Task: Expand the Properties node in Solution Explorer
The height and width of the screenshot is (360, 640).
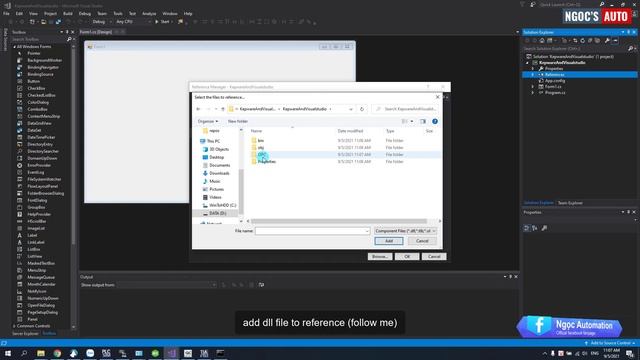Action: pos(533,69)
